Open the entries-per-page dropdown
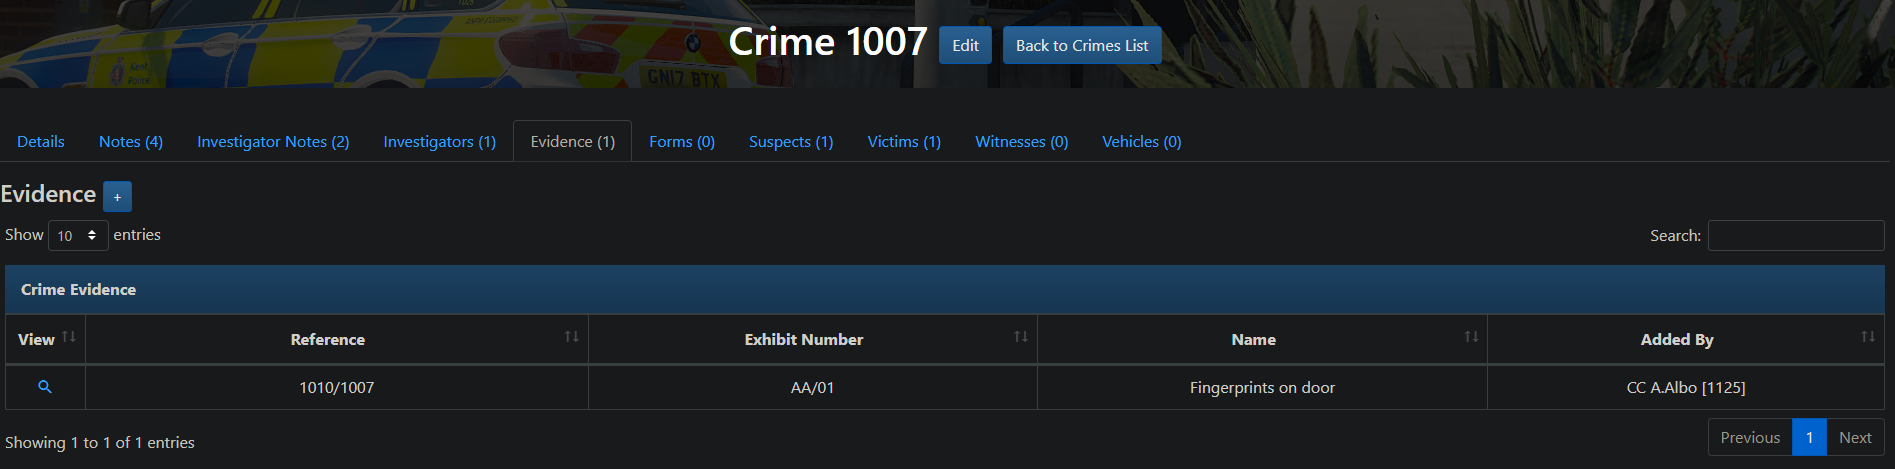This screenshot has height=469, width=1895. click(x=78, y=236)
